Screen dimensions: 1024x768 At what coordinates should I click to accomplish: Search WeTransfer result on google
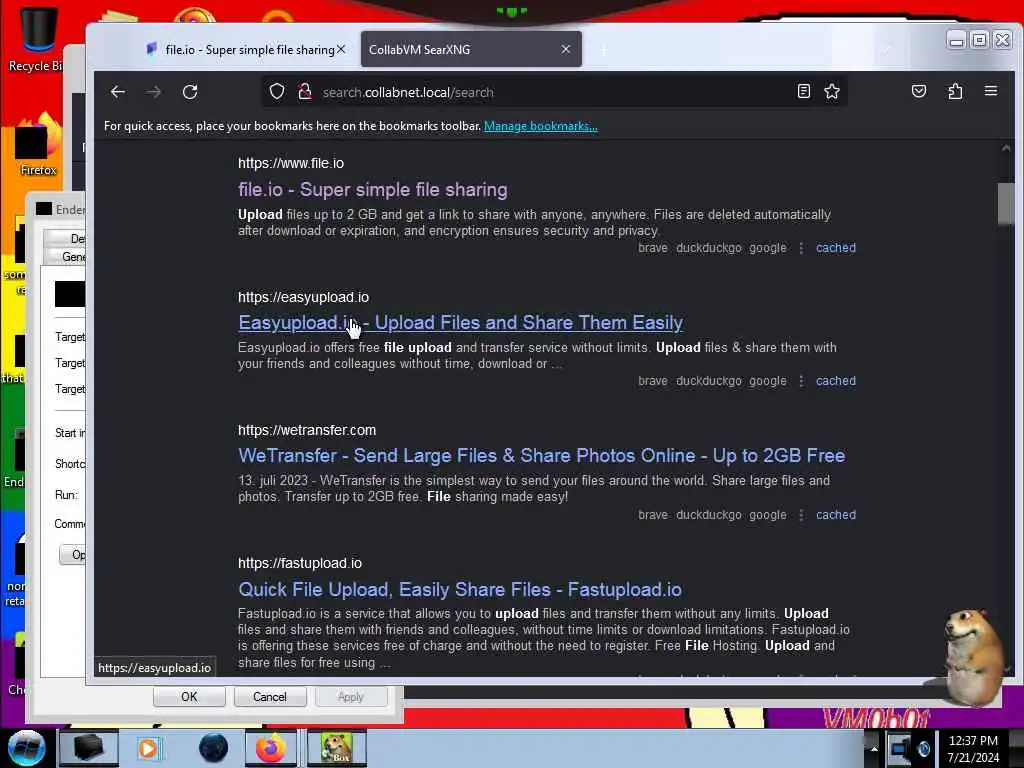(x=768, y=515)
